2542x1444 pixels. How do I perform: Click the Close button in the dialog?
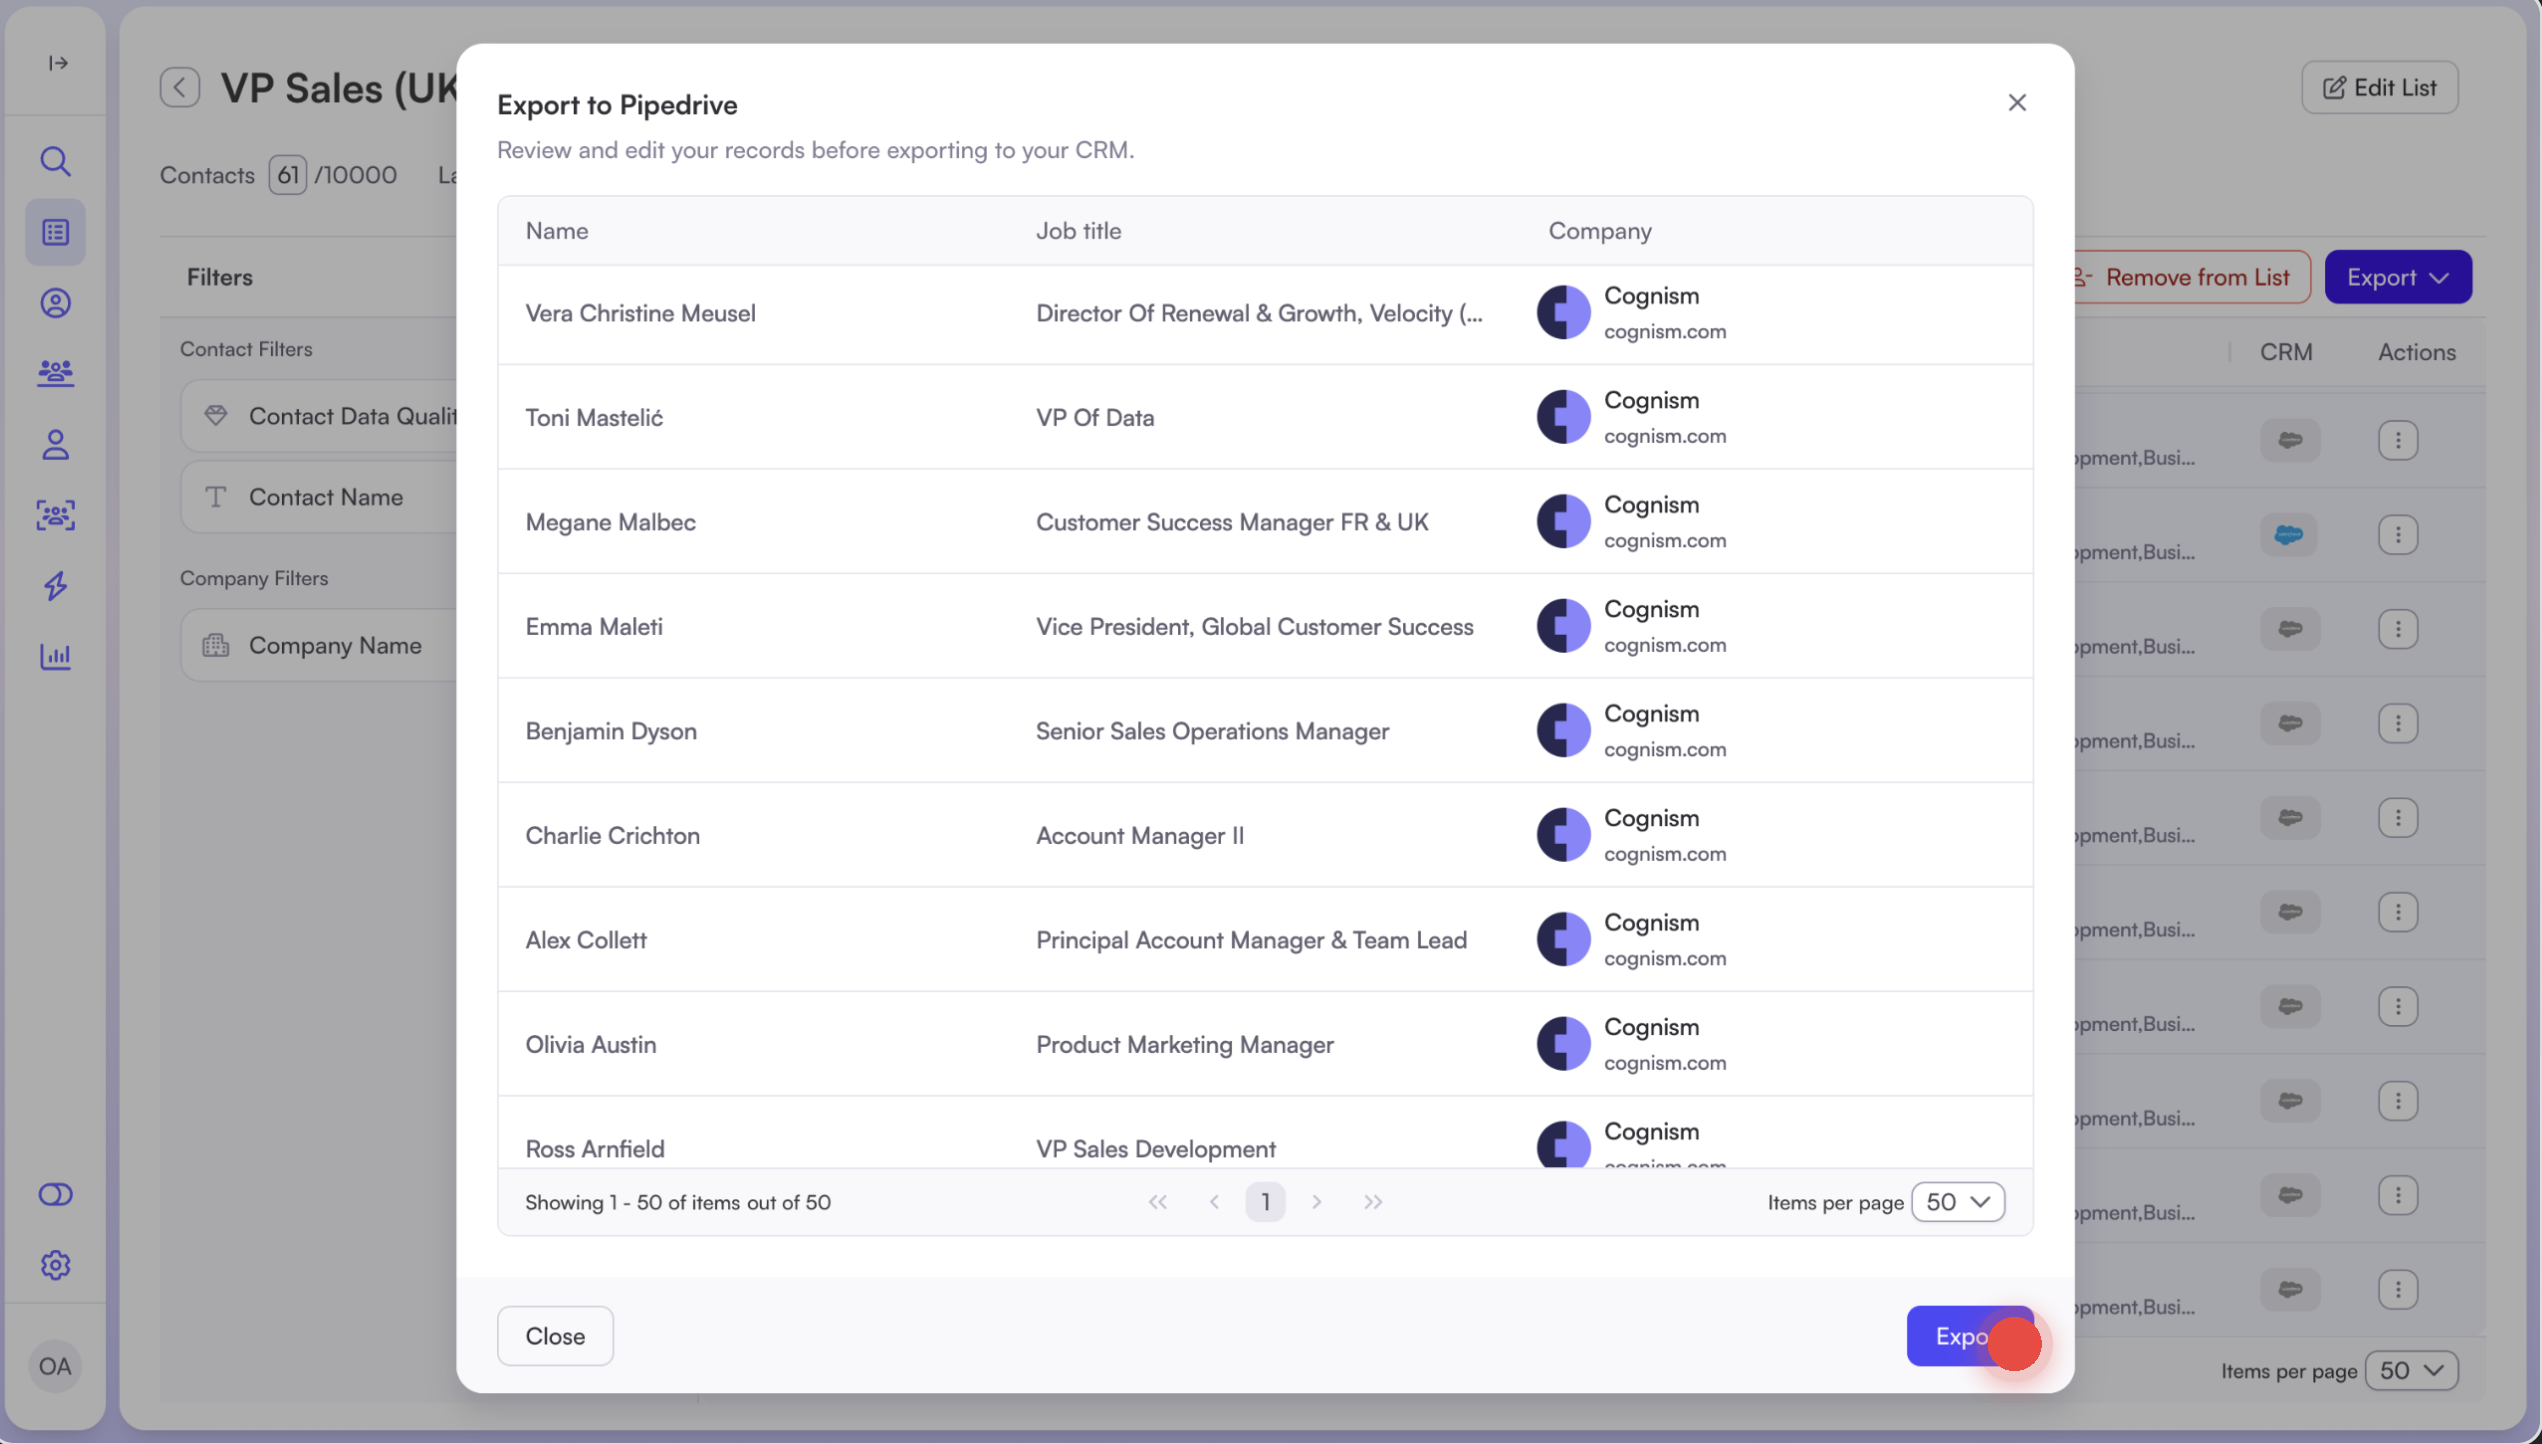555,1336
